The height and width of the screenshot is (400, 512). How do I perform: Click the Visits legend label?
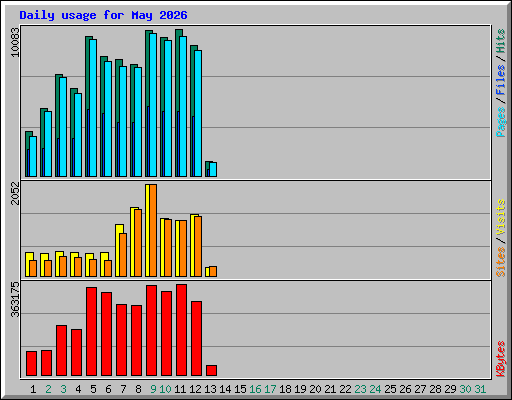[500, 218]
